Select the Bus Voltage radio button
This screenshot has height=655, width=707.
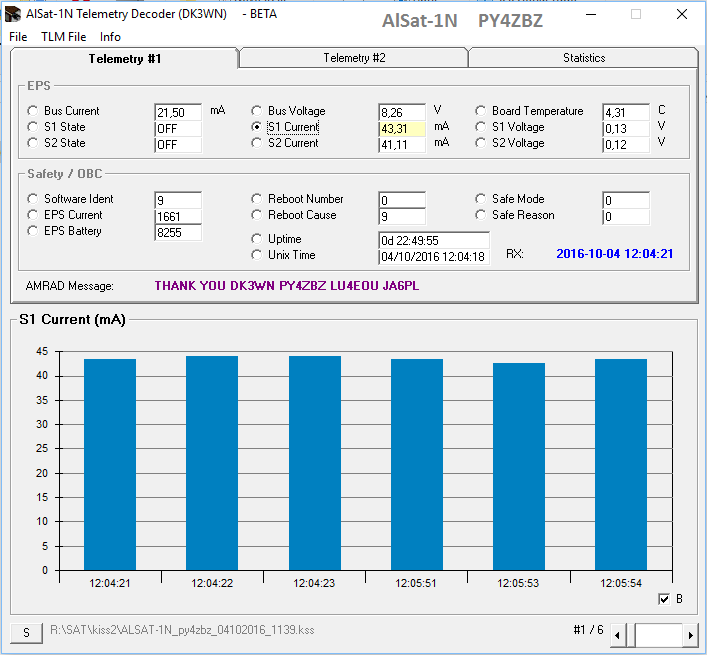click(x=258, y=111)
